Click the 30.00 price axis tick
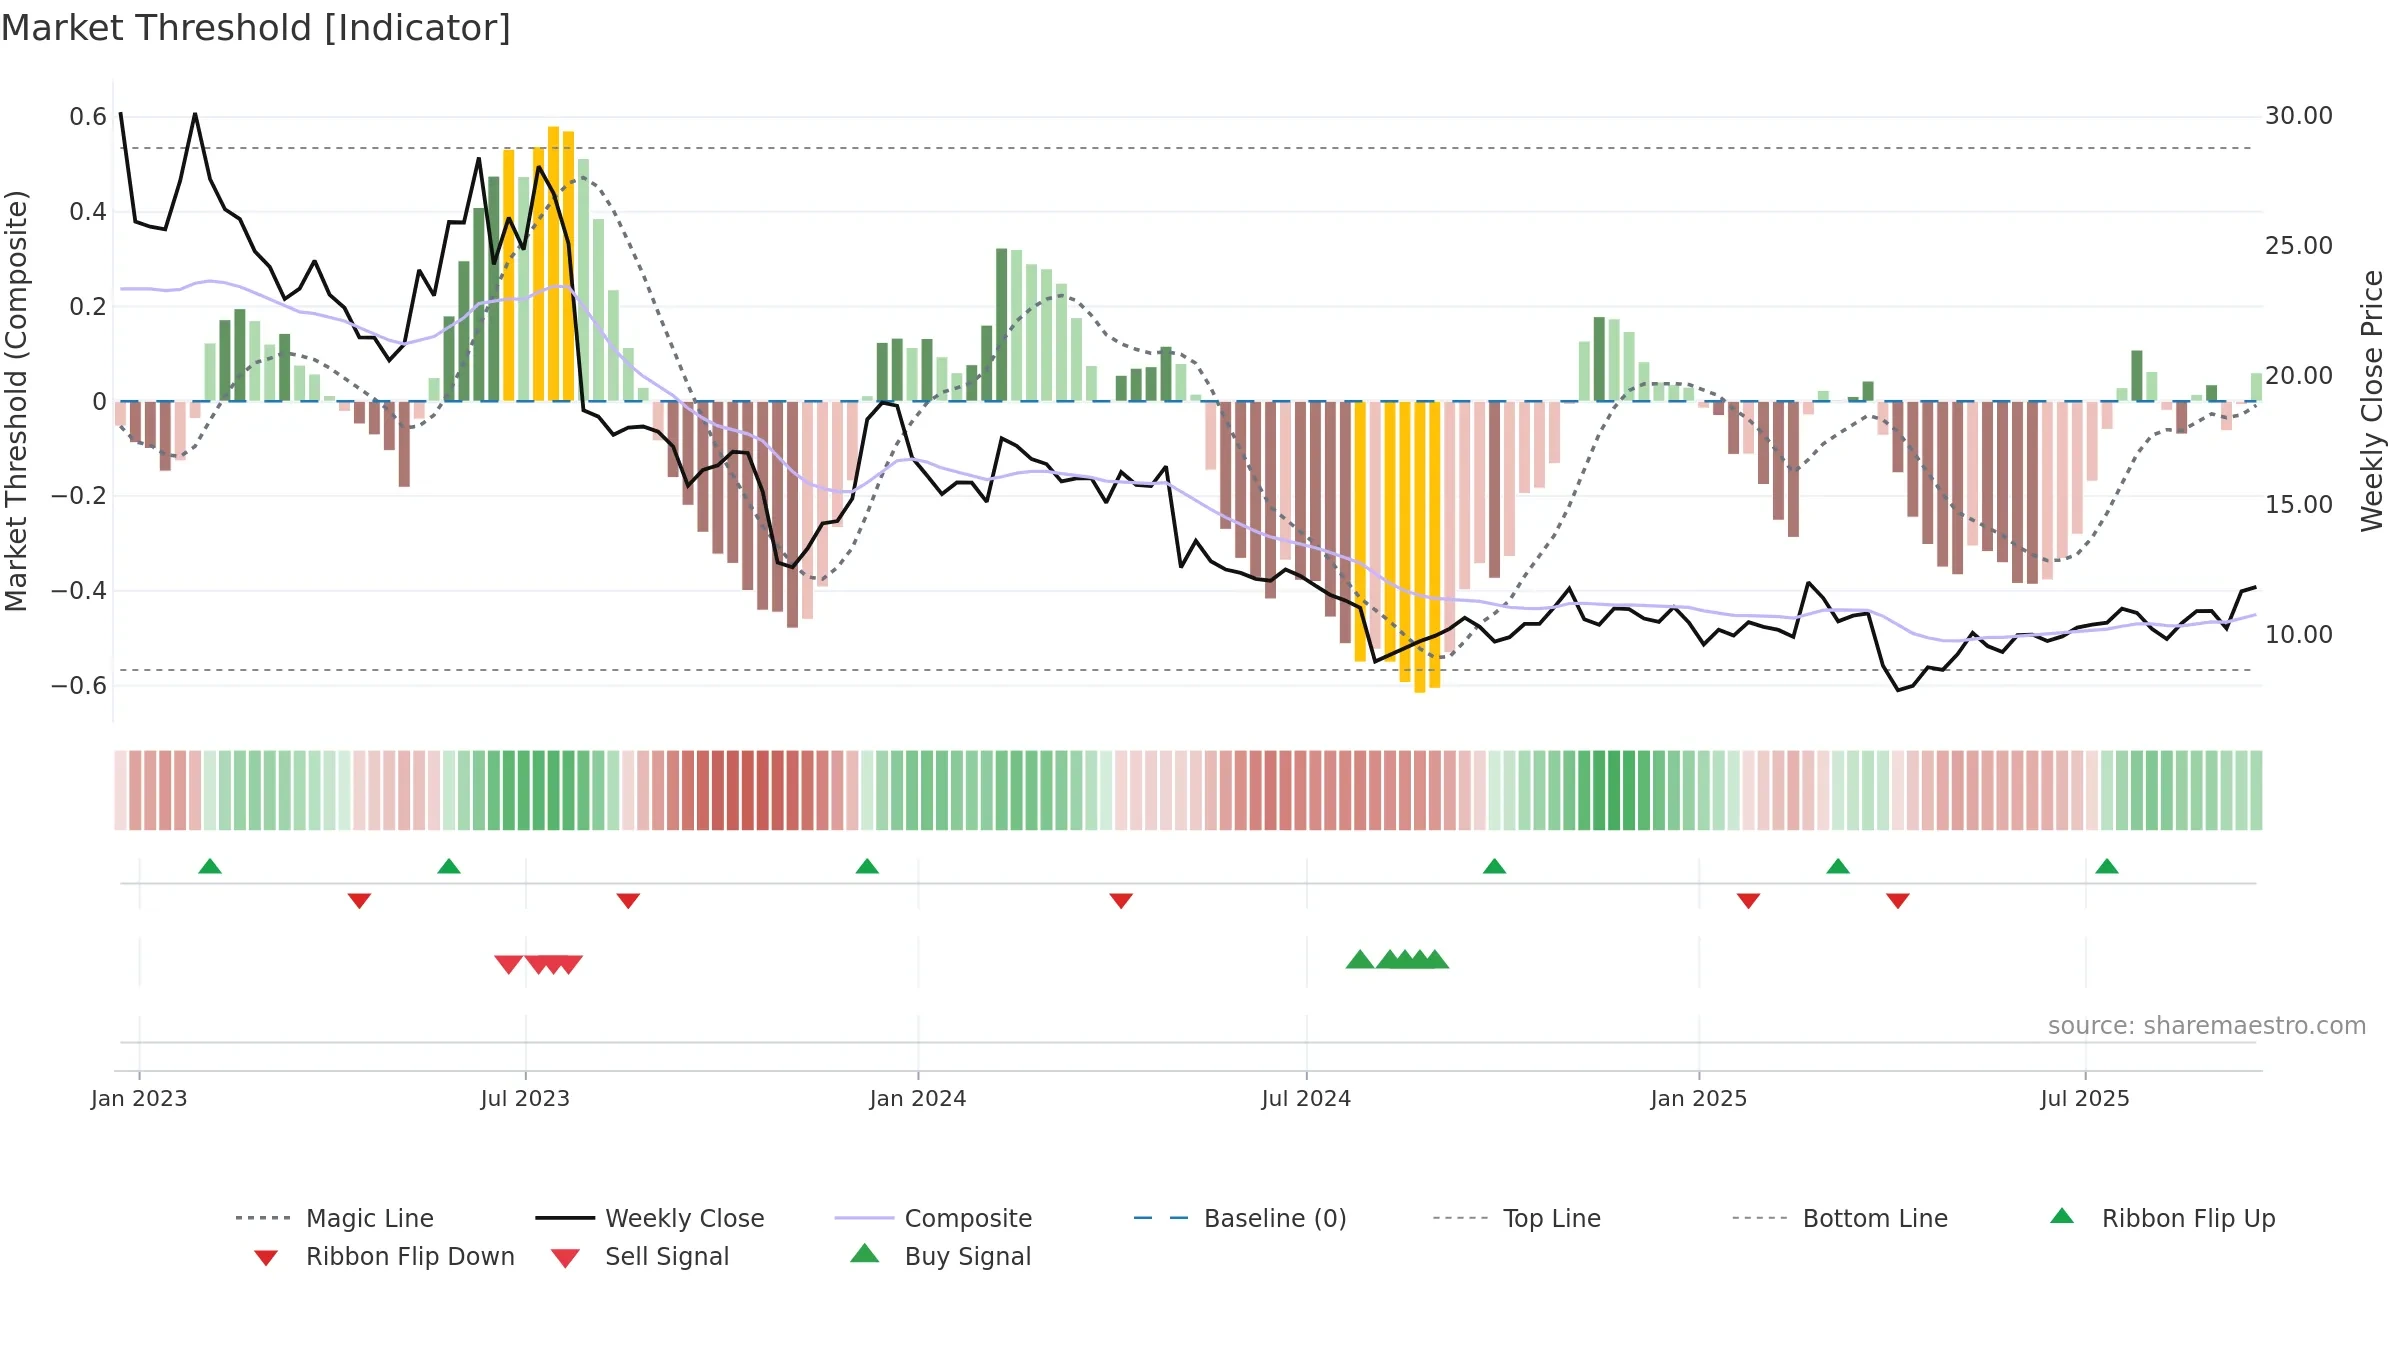The image size is (2400, 1350). click(x=2299, y=116)
